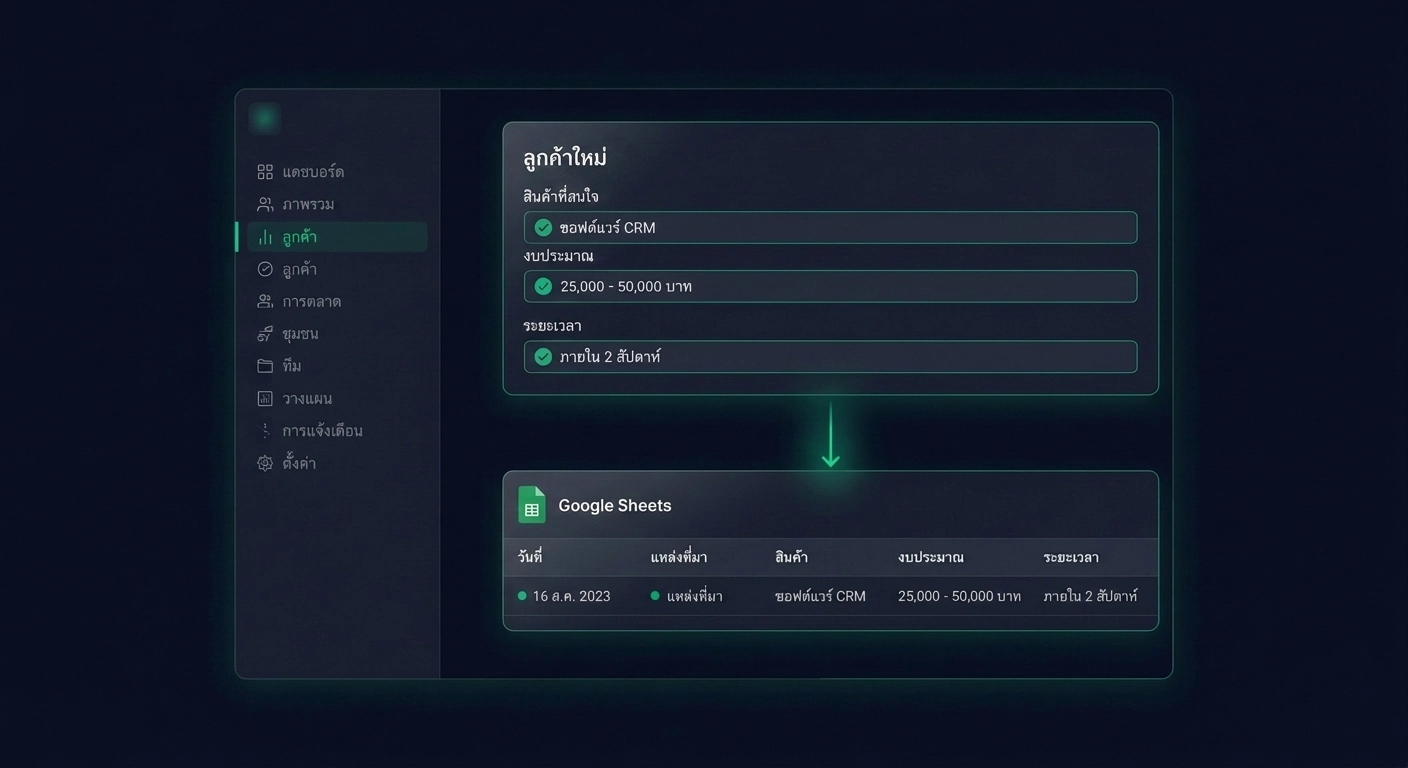
Task: Select the สินค้าที่สนใจ field showing ซอฟต์แวร์ CRM
Action: click(830, 227)
